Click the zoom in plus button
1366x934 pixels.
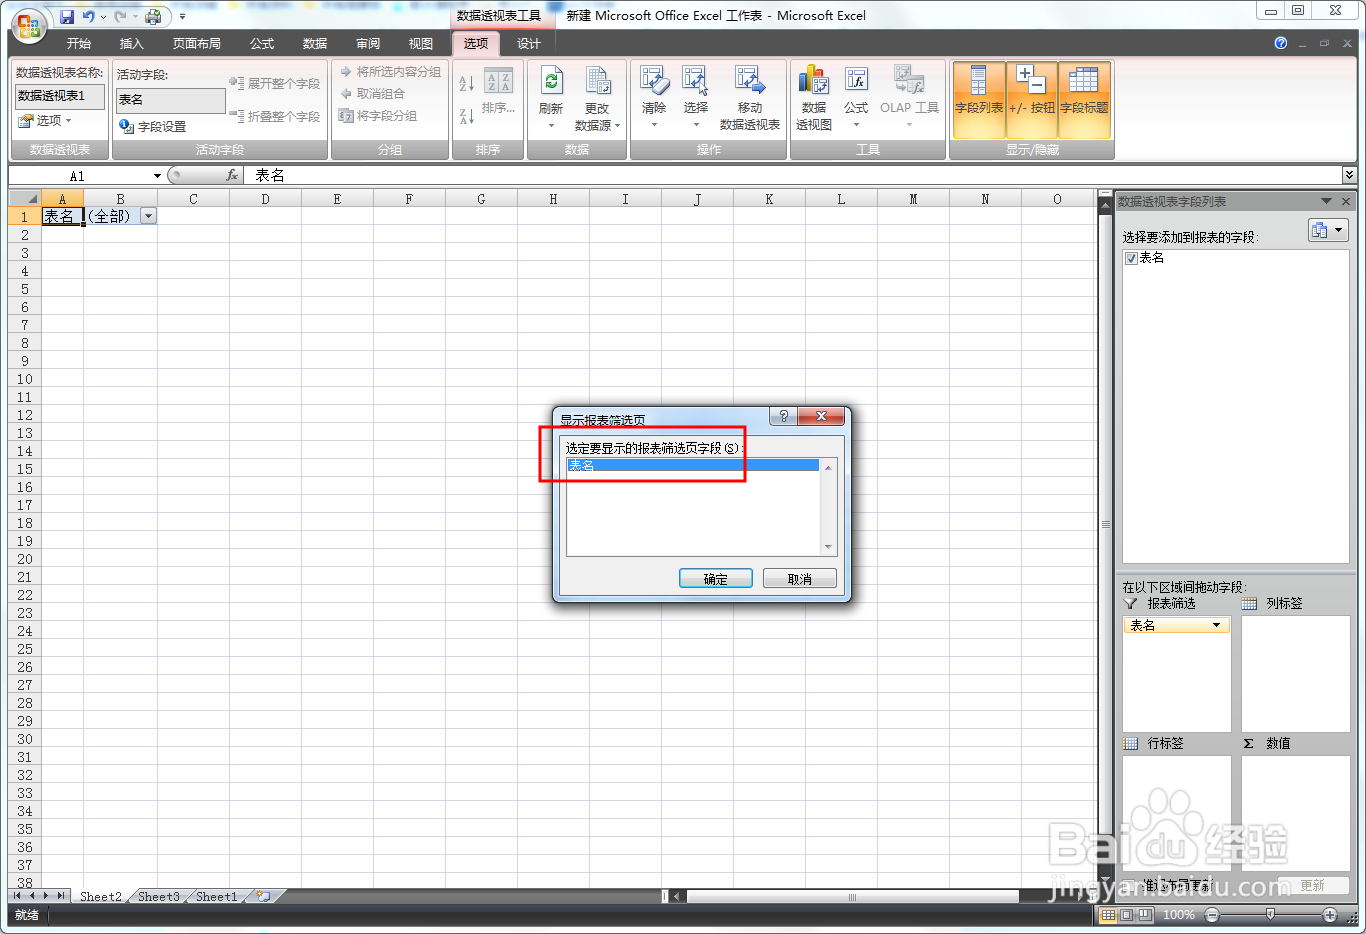[x=1329, y=915]
